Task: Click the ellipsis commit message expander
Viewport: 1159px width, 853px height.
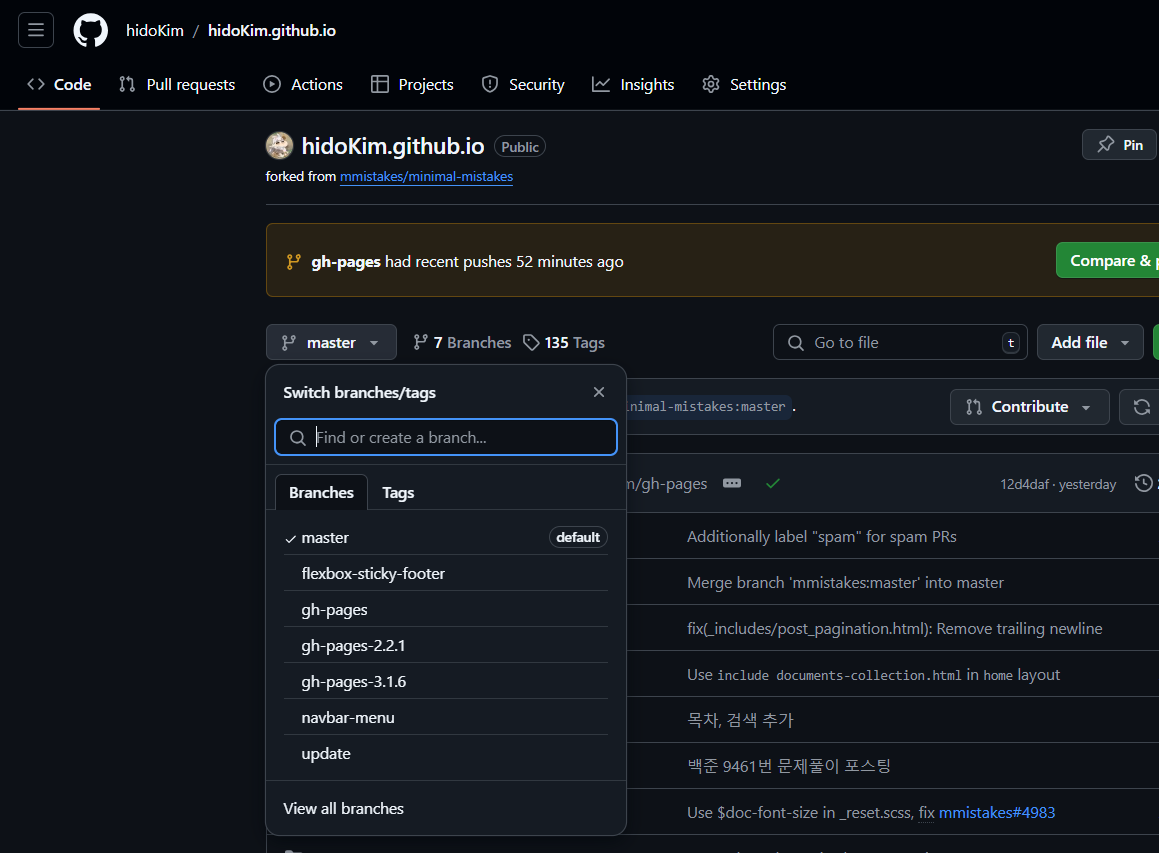Action: (x=732, y=483)
